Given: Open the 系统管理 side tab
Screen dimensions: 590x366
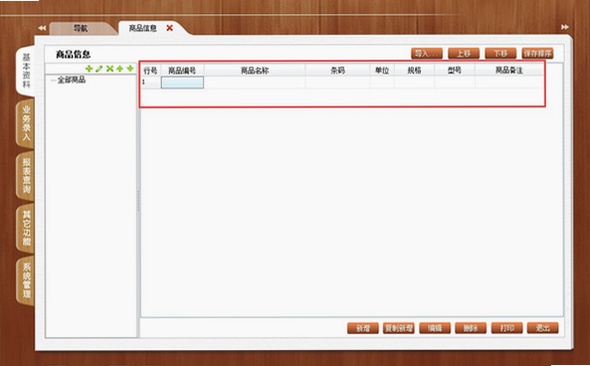Looking at the screenshot, I should (26, 280).
